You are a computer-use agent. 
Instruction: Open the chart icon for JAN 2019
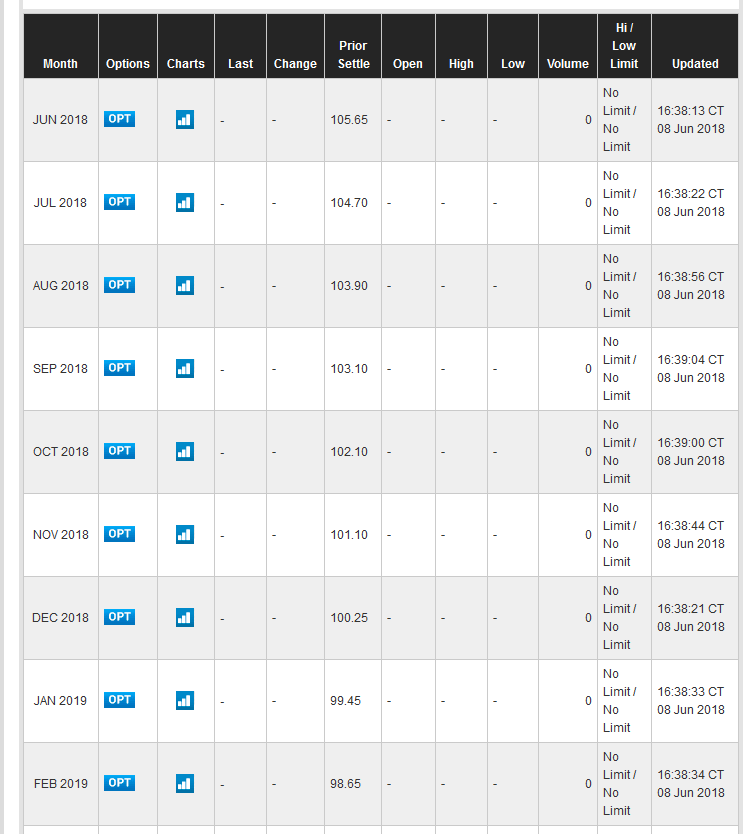click(185, 700)
